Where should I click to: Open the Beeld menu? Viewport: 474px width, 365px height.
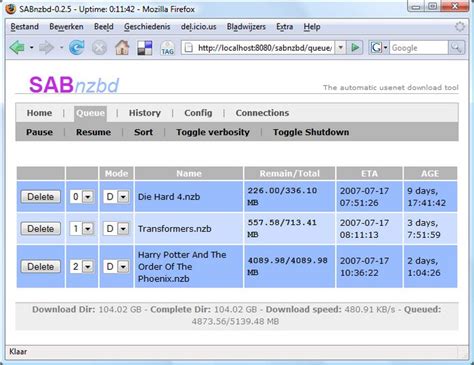pyautogui.click(x=104, y=27)
